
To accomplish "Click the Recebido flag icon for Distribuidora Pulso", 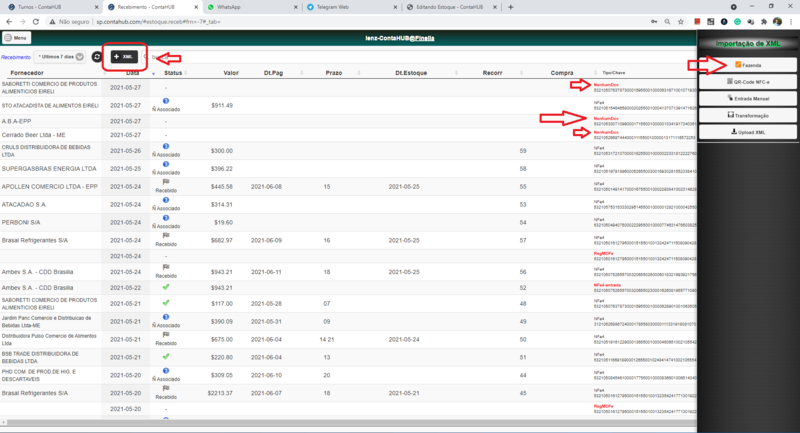I will coord(166,335).
